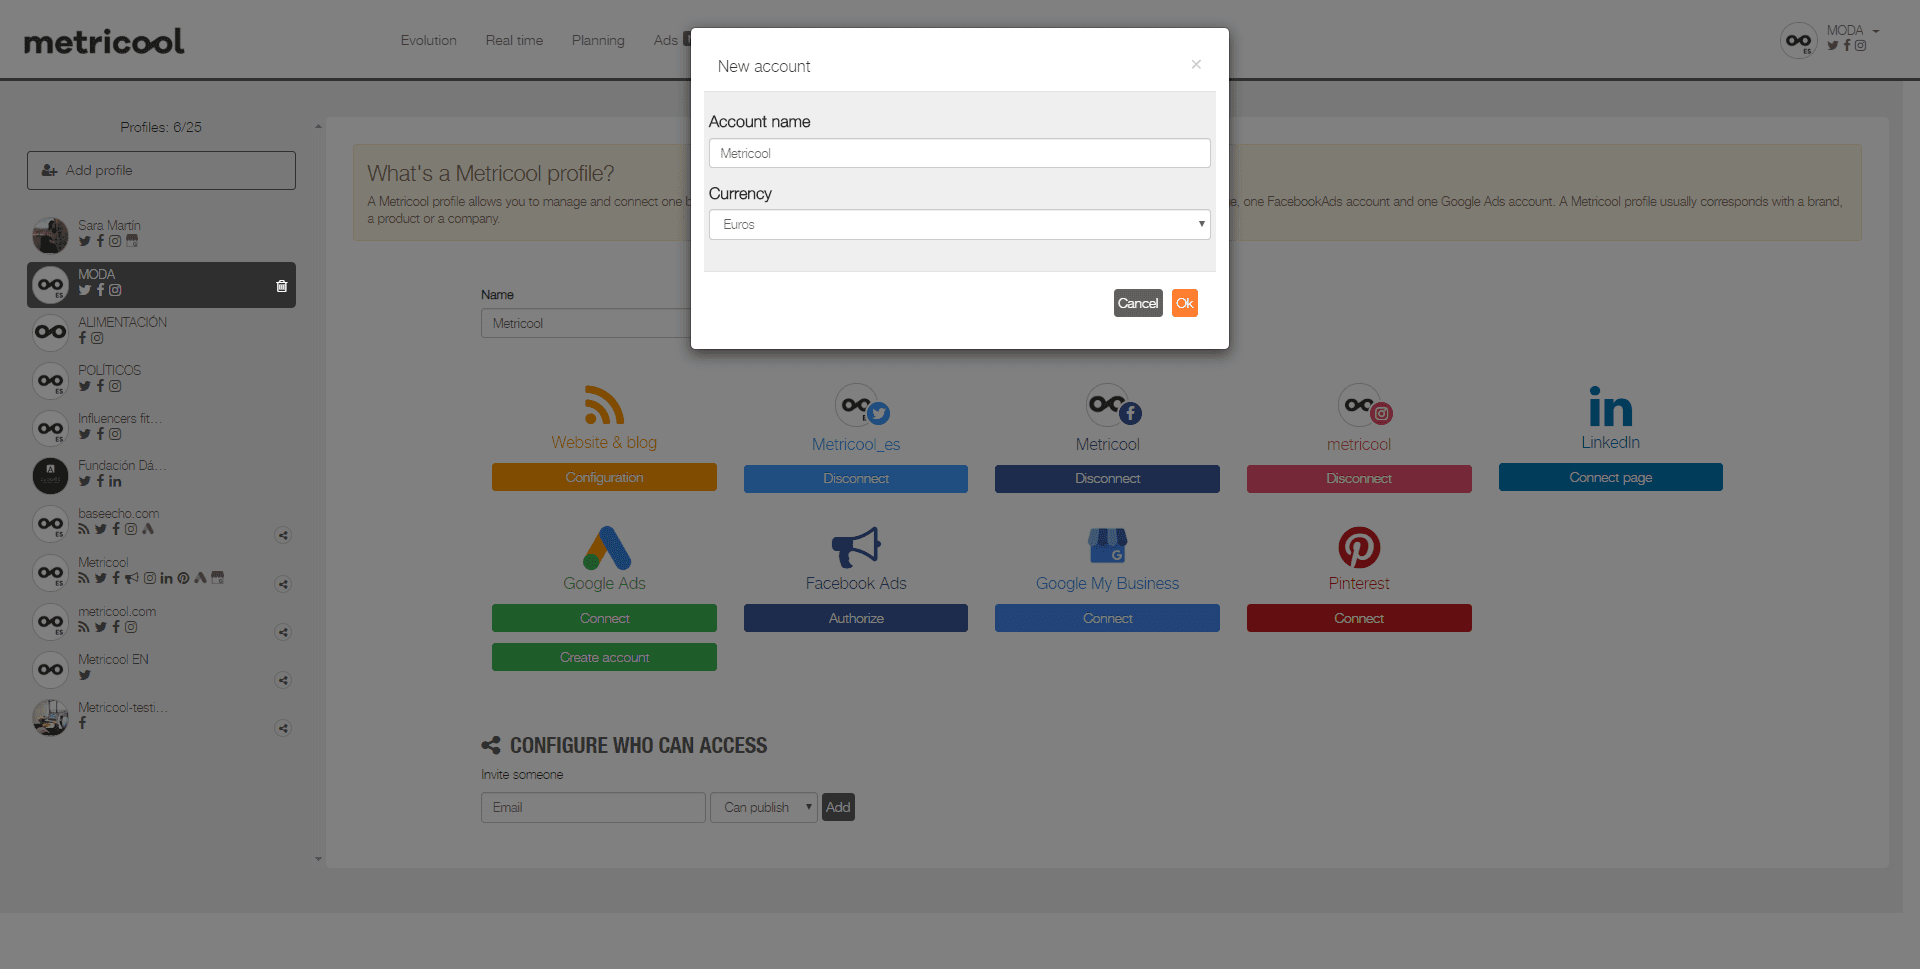Screen dimensions: 1920x969
Task: Go to the Real time tab
Action: click(514, 40)
